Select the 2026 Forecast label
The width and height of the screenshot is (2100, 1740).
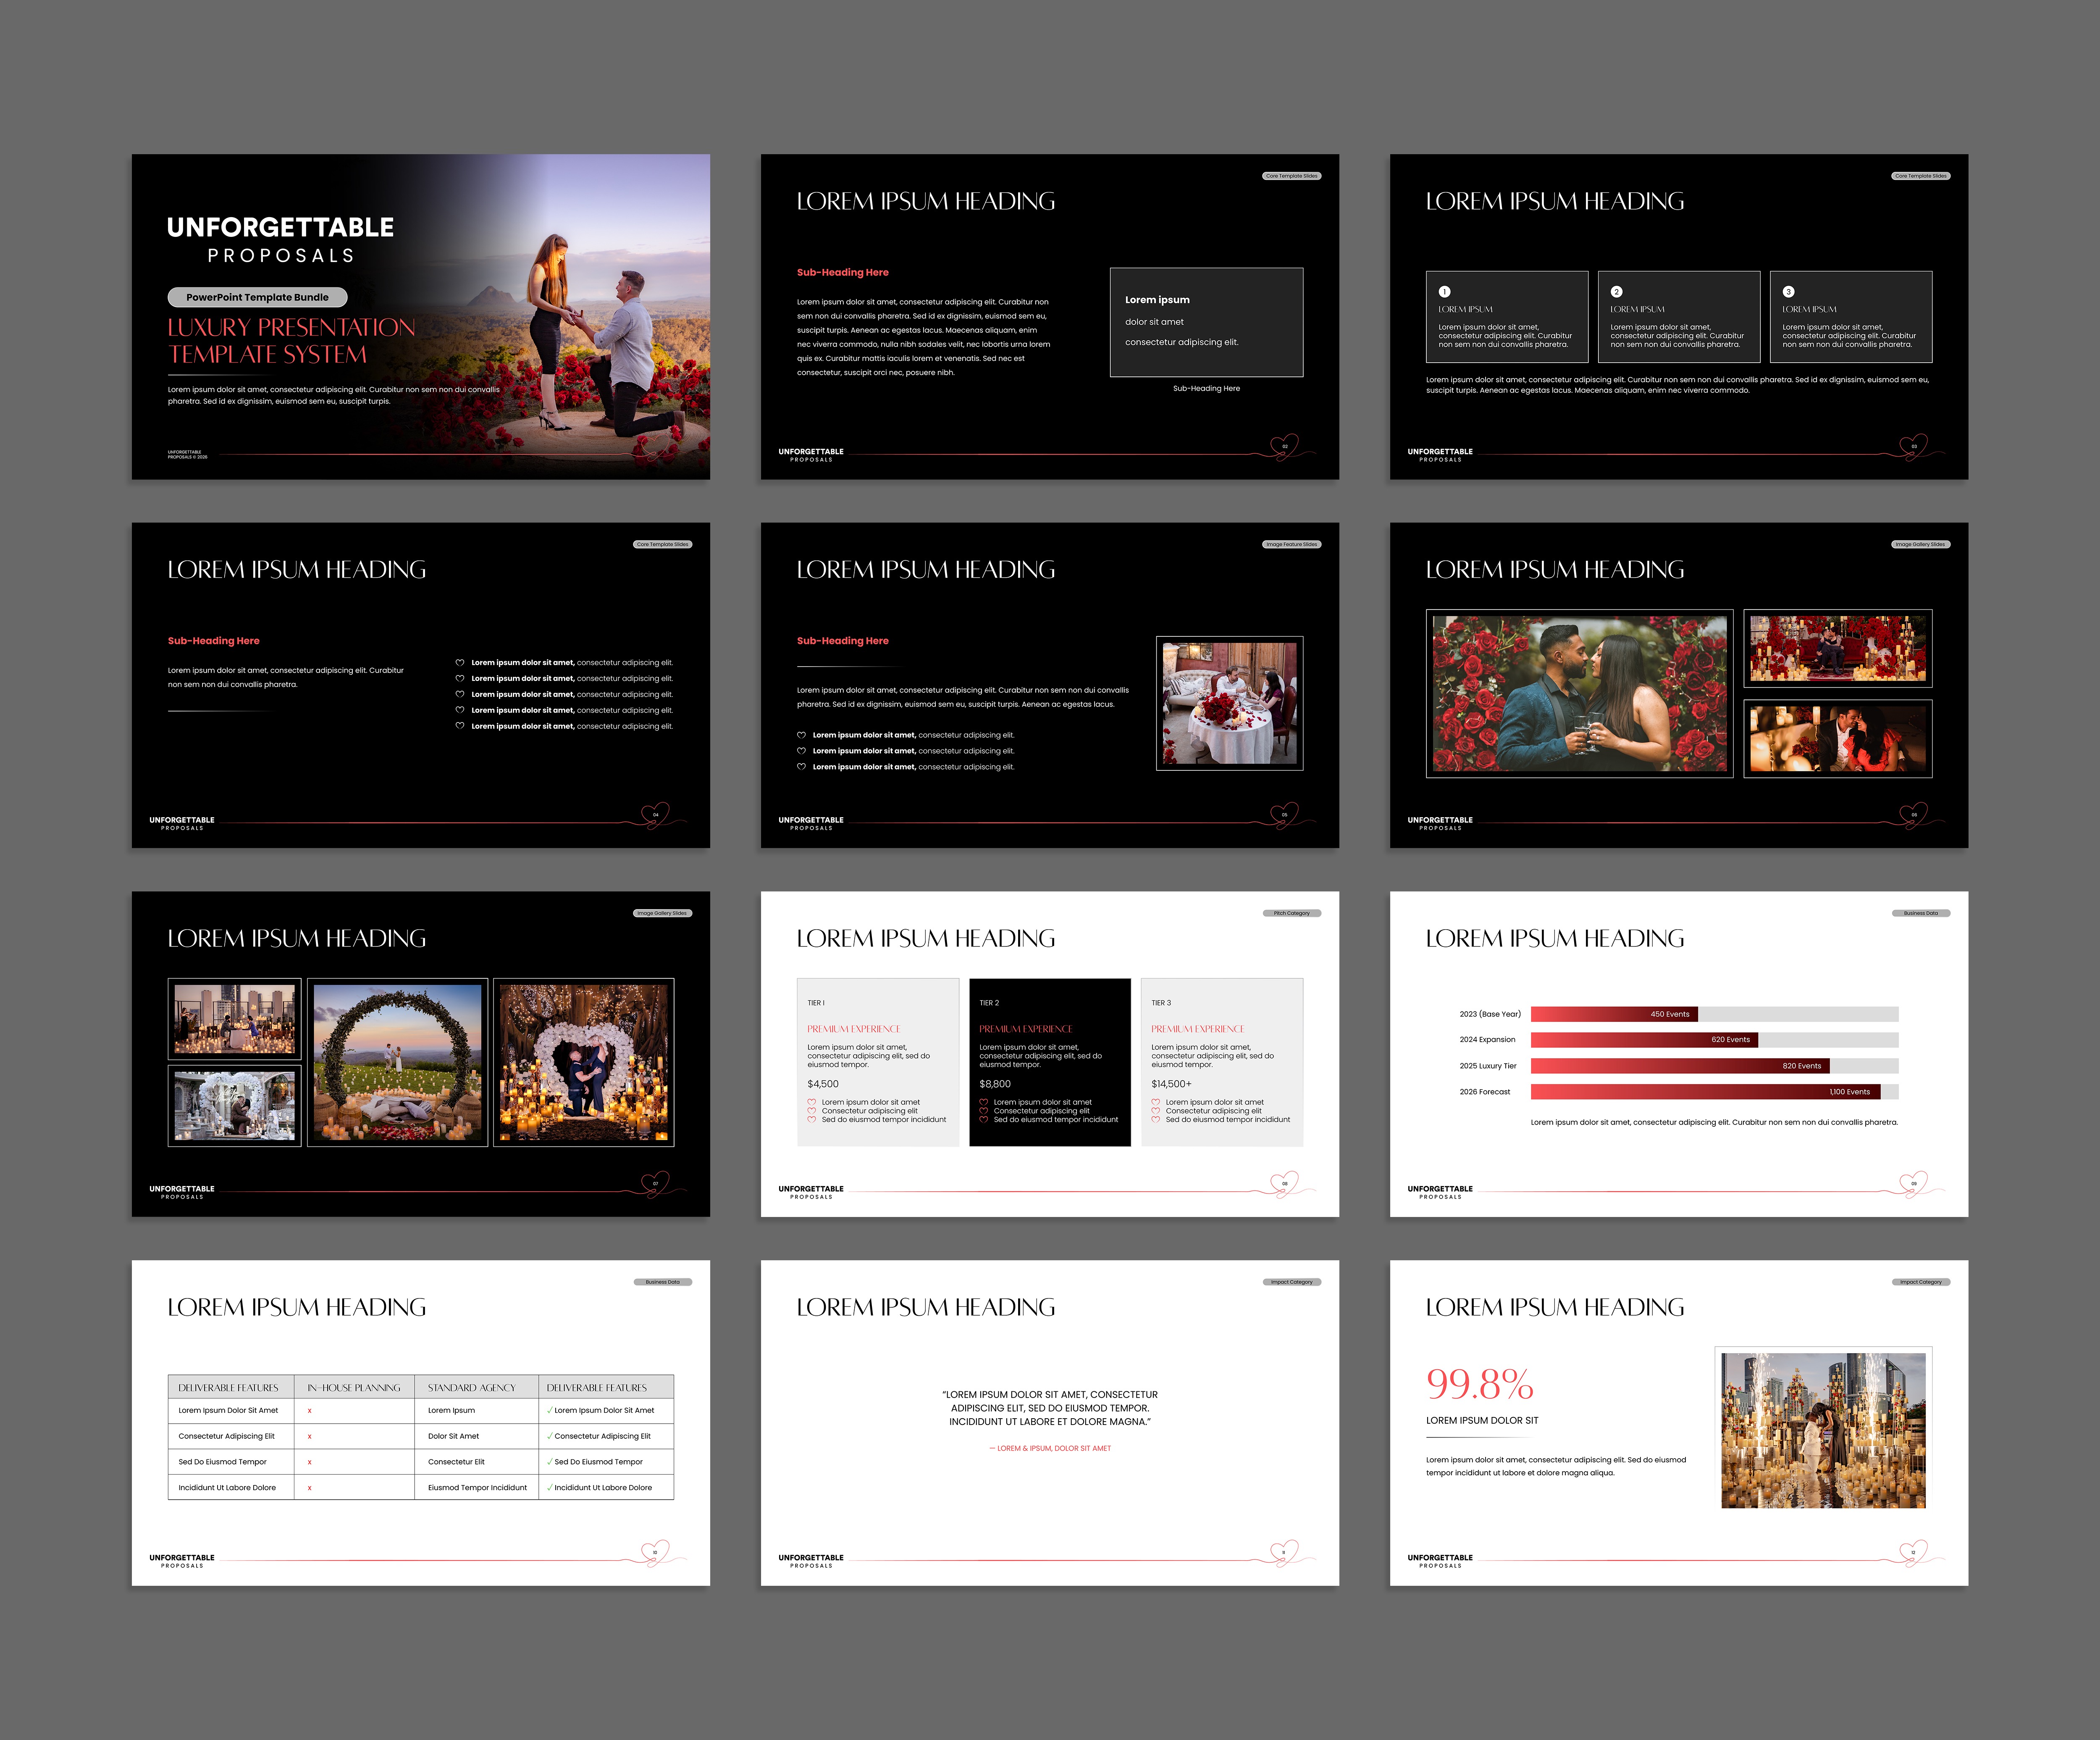[x=1485, y=1092]
